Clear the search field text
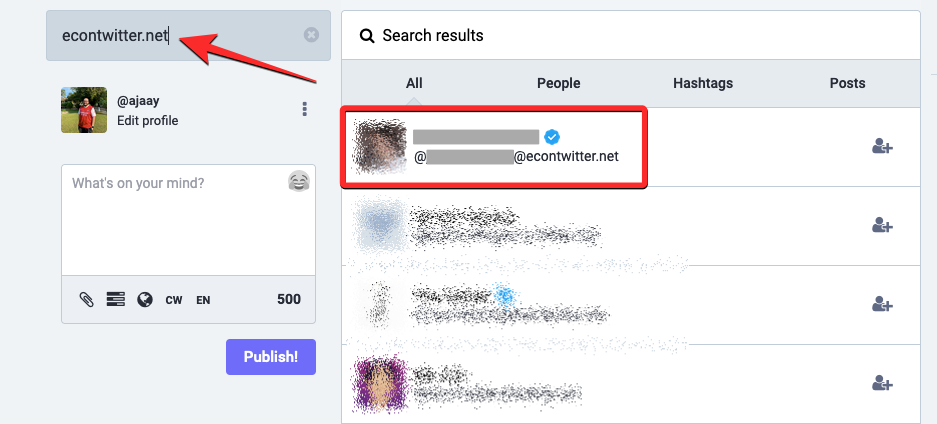Screen dimensions: 937x424 point(311,35)
